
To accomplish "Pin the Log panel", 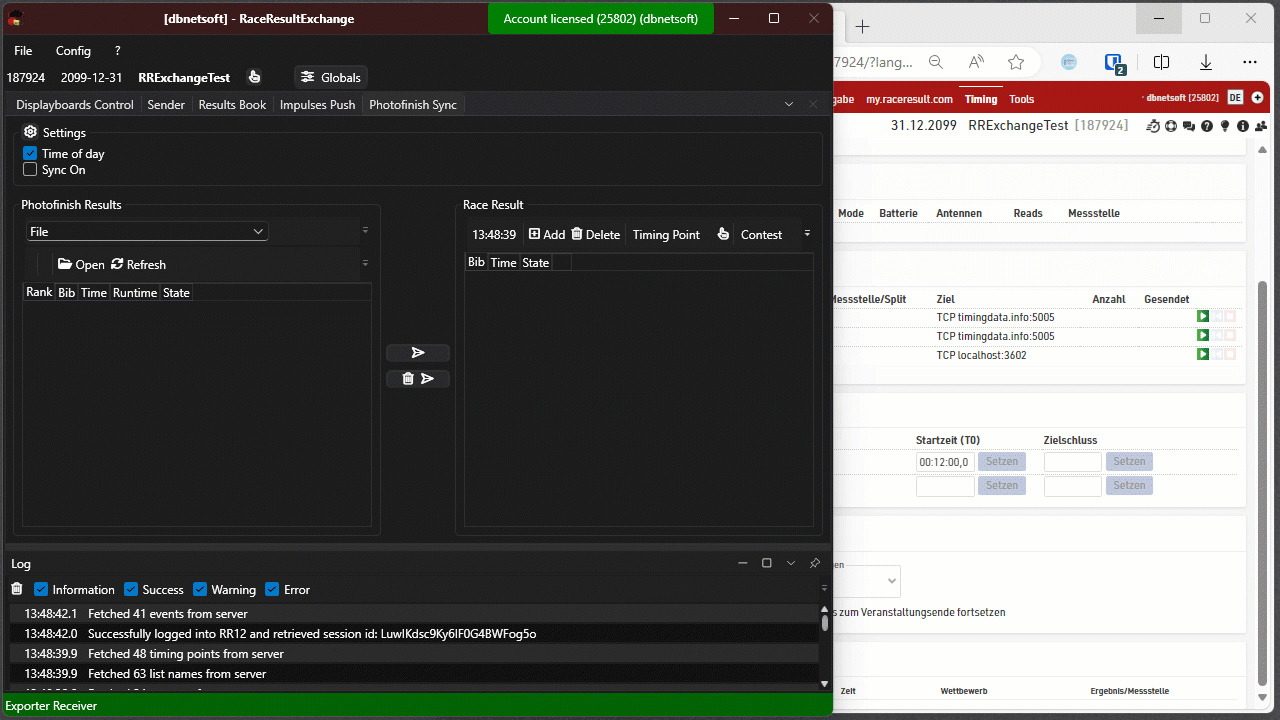I will [x=815, y=563].
